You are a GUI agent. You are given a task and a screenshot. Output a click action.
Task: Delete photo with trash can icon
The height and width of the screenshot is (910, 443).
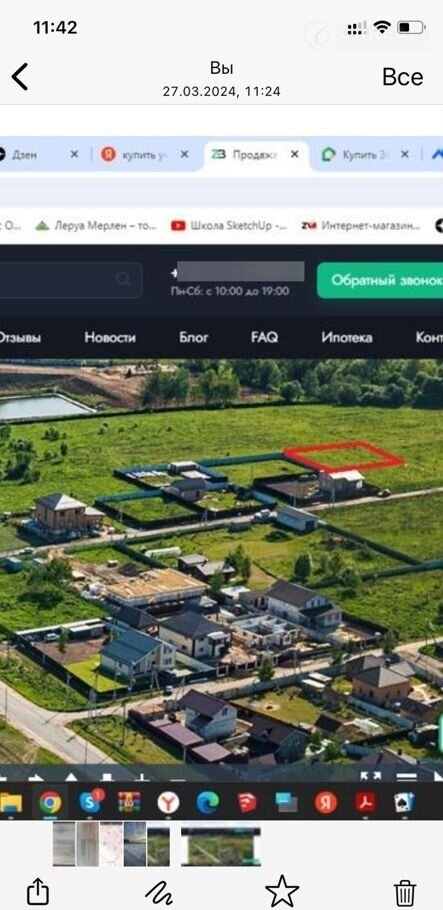pyautogui.click(x=405, y=891)
